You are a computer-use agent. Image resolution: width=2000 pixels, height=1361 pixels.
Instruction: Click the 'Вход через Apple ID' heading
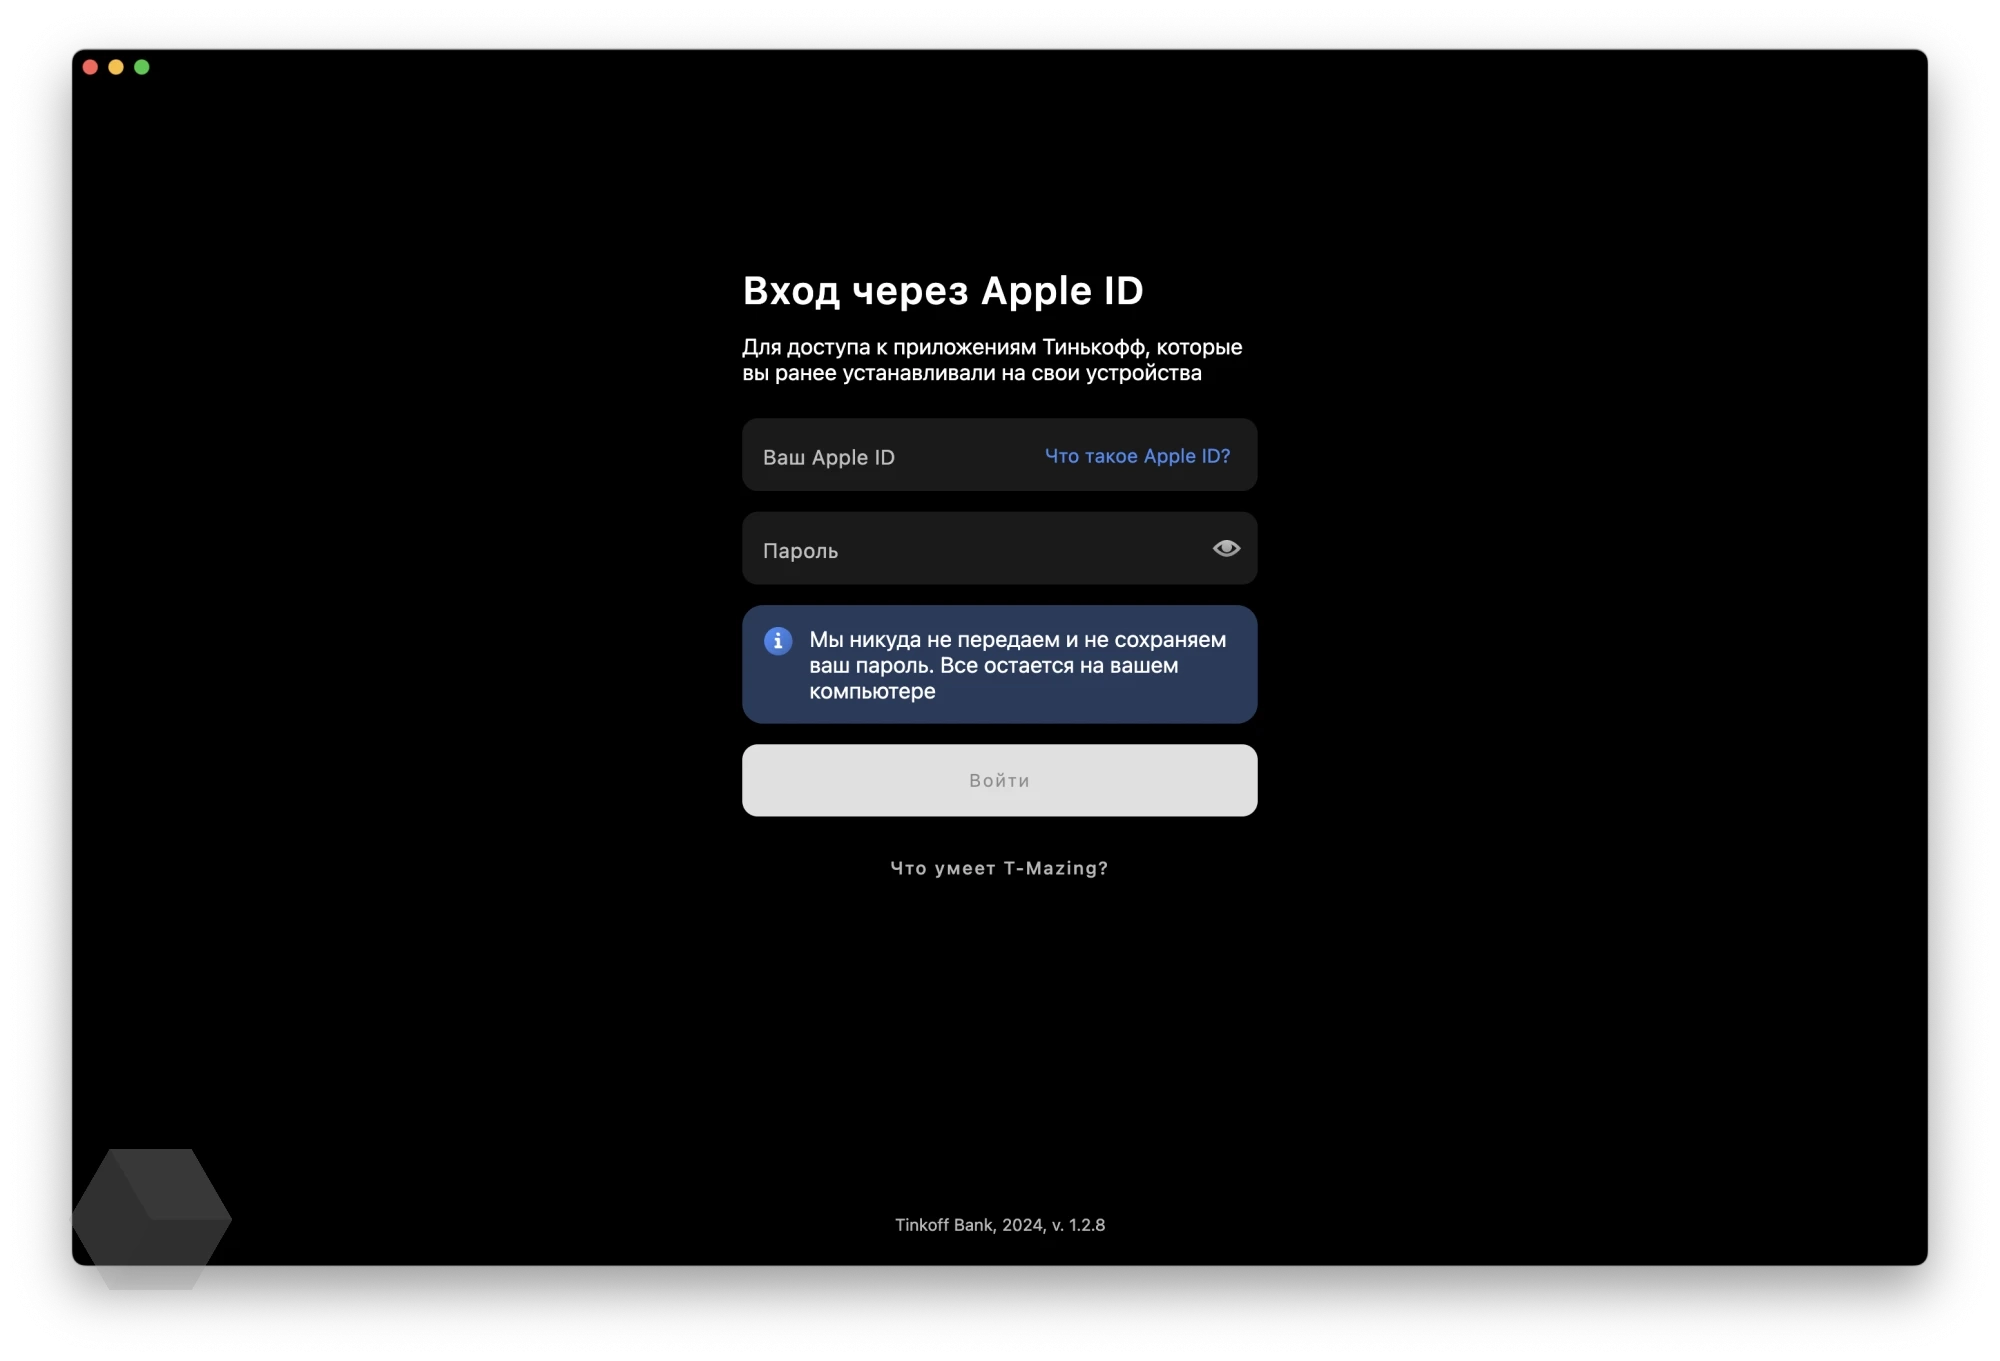[943, 291]
